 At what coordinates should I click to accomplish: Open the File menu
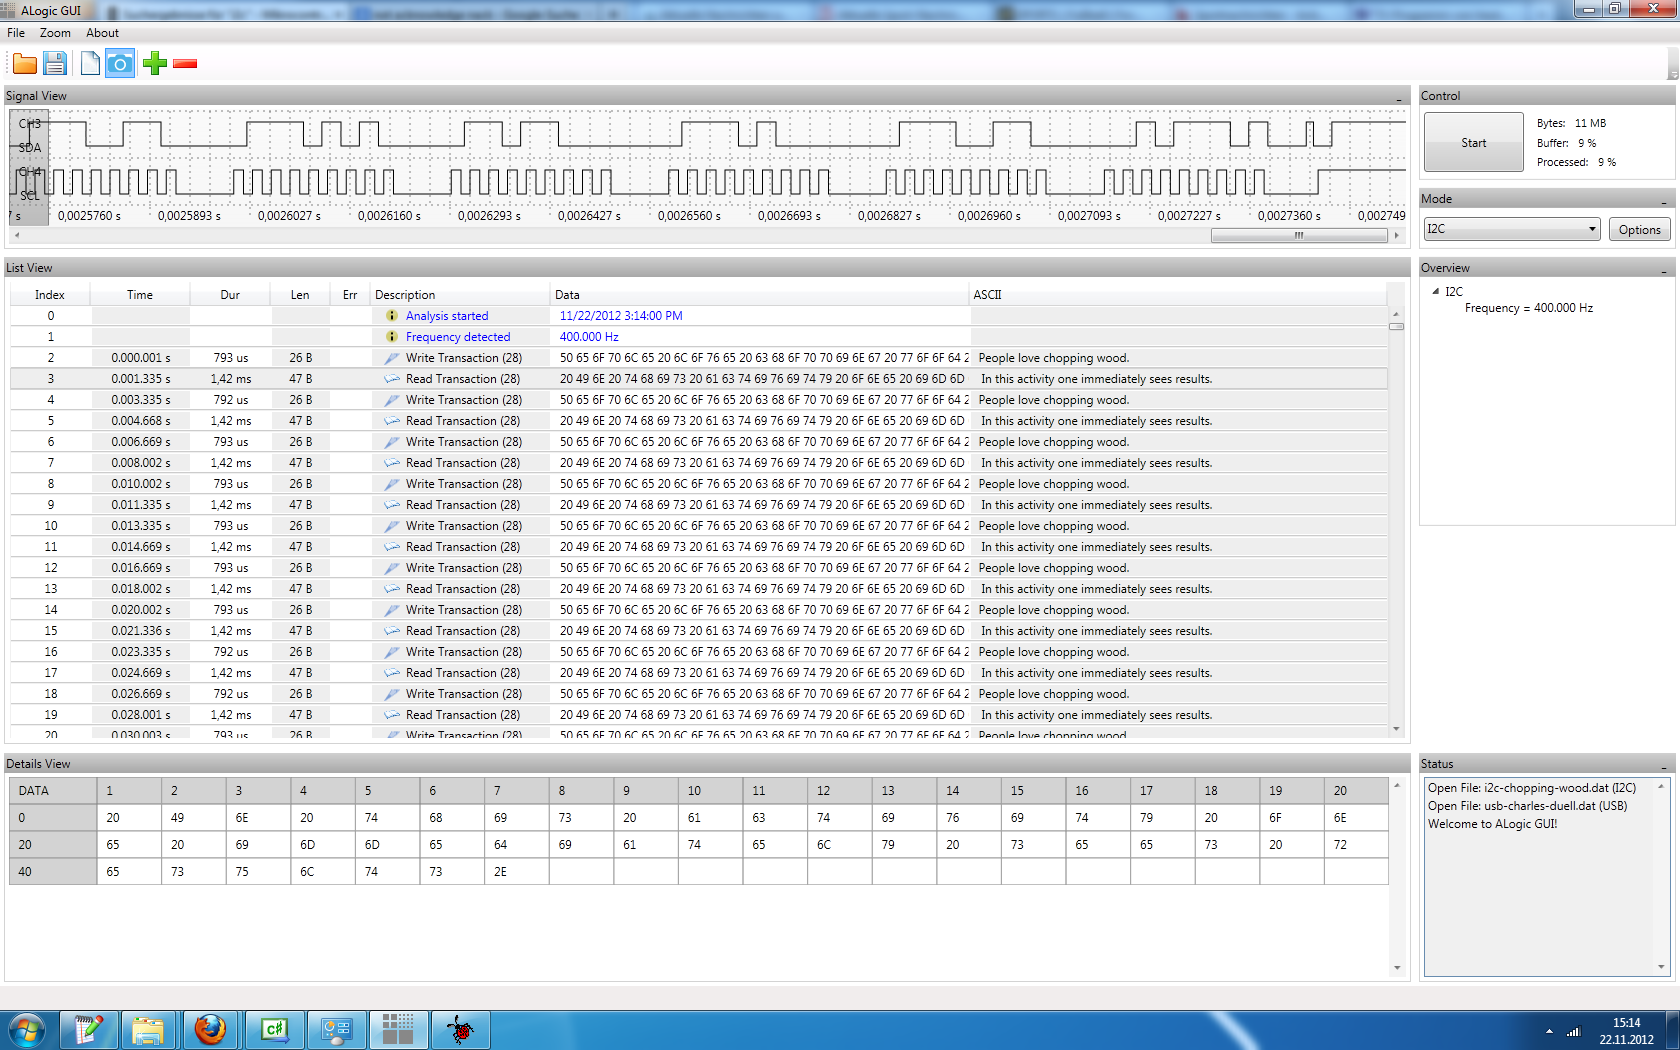pos(16,33)
